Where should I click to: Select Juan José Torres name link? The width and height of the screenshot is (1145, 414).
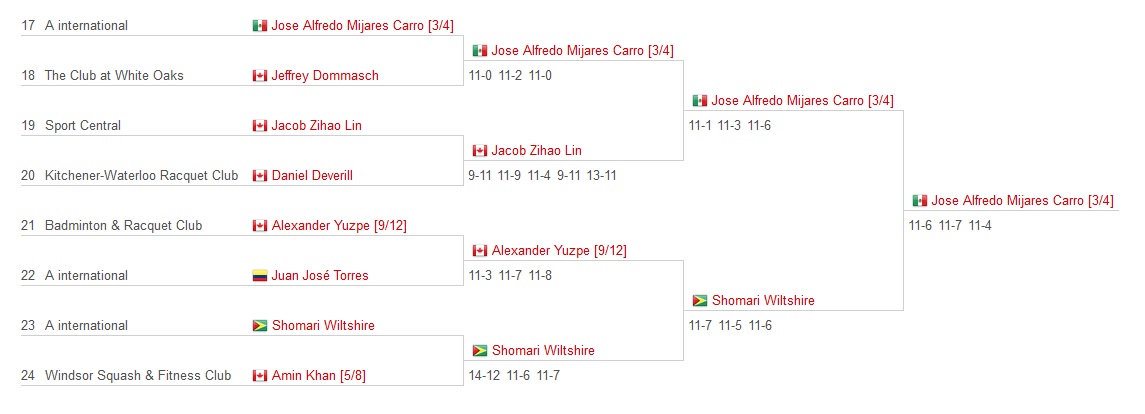coord(320,275)
